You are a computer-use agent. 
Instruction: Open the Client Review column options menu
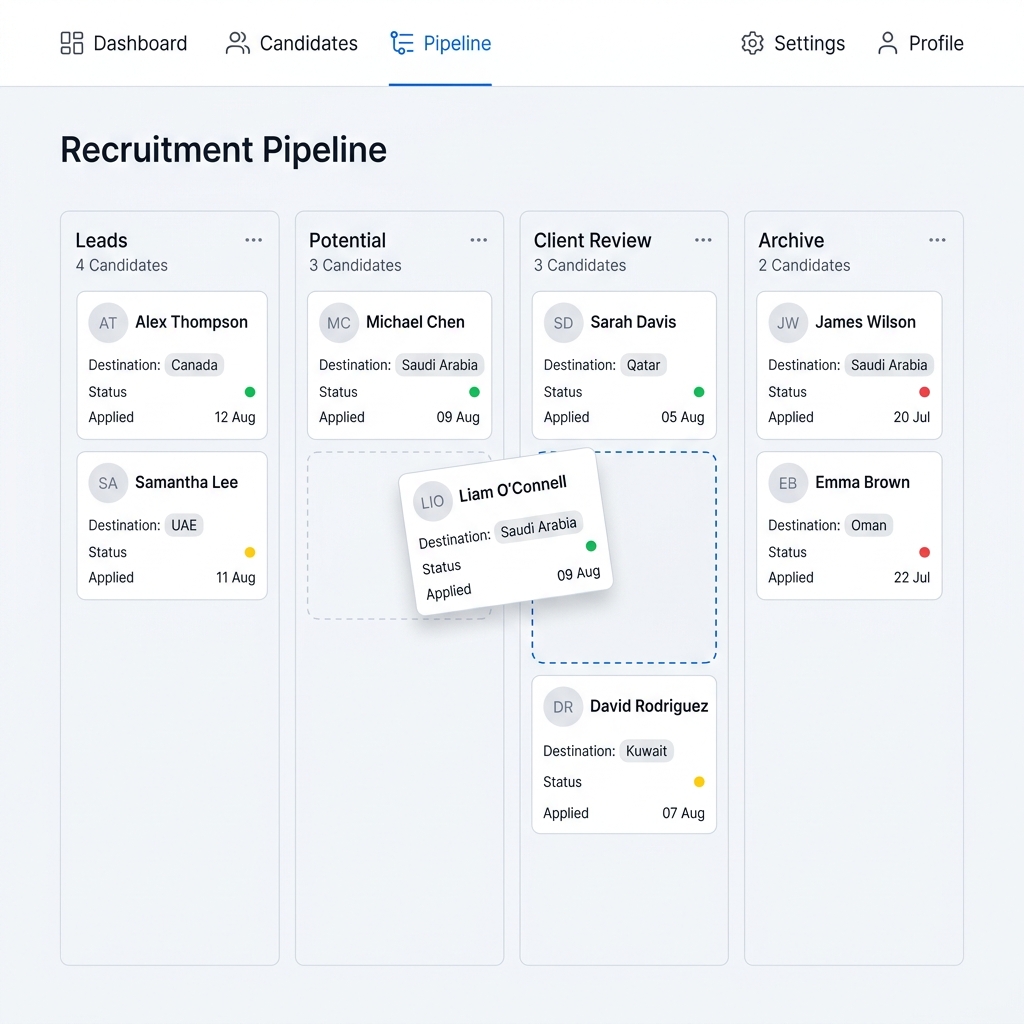pos(703,240)
